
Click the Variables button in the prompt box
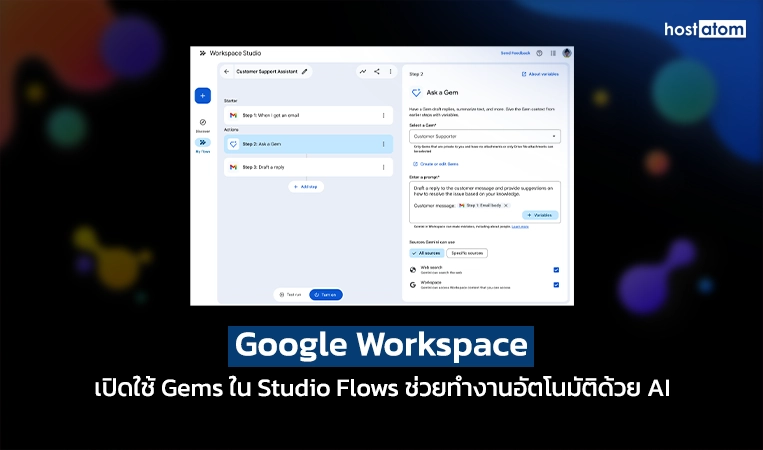pyautogui.click(x=540, y=215)
